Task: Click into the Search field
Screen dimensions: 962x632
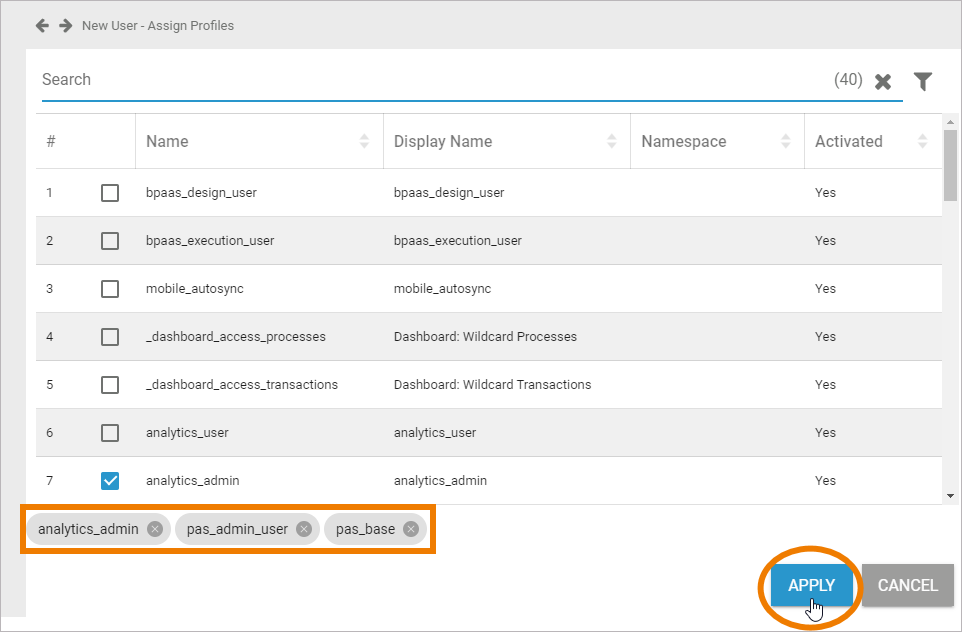Action: 430,80
